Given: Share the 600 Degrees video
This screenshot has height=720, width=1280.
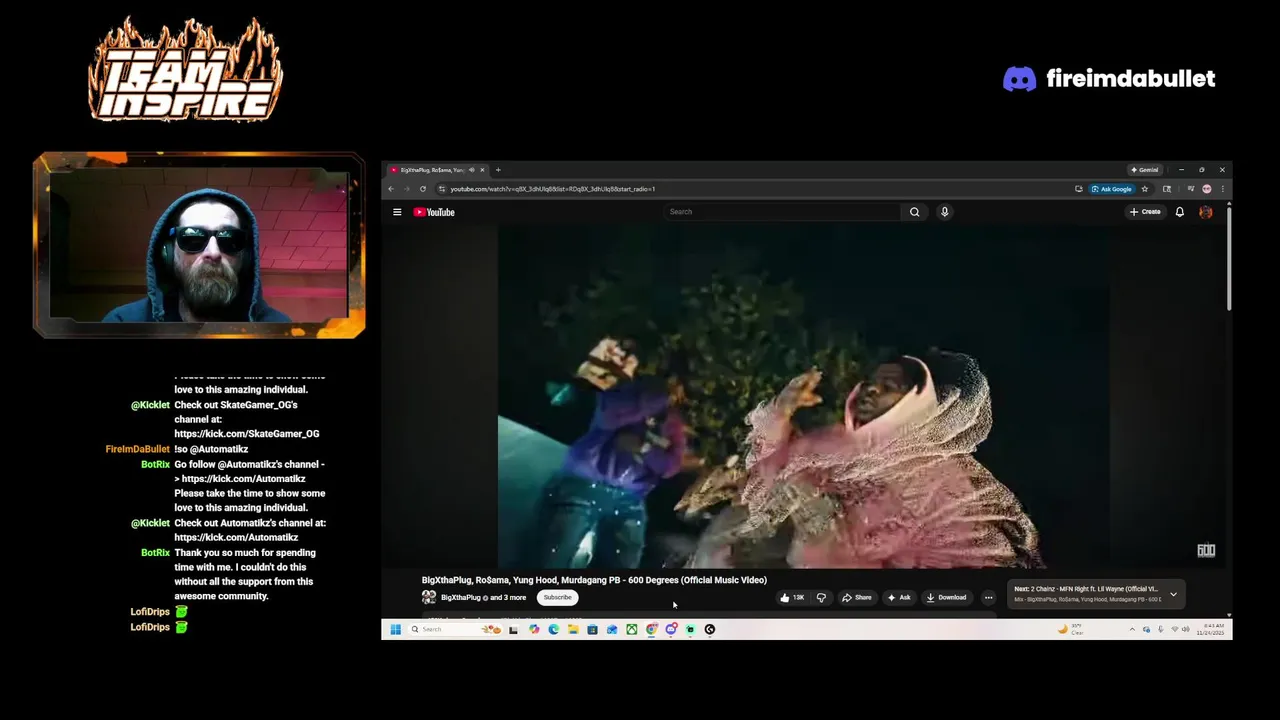Looking at the screenshot, I should [x=856, y=598].
